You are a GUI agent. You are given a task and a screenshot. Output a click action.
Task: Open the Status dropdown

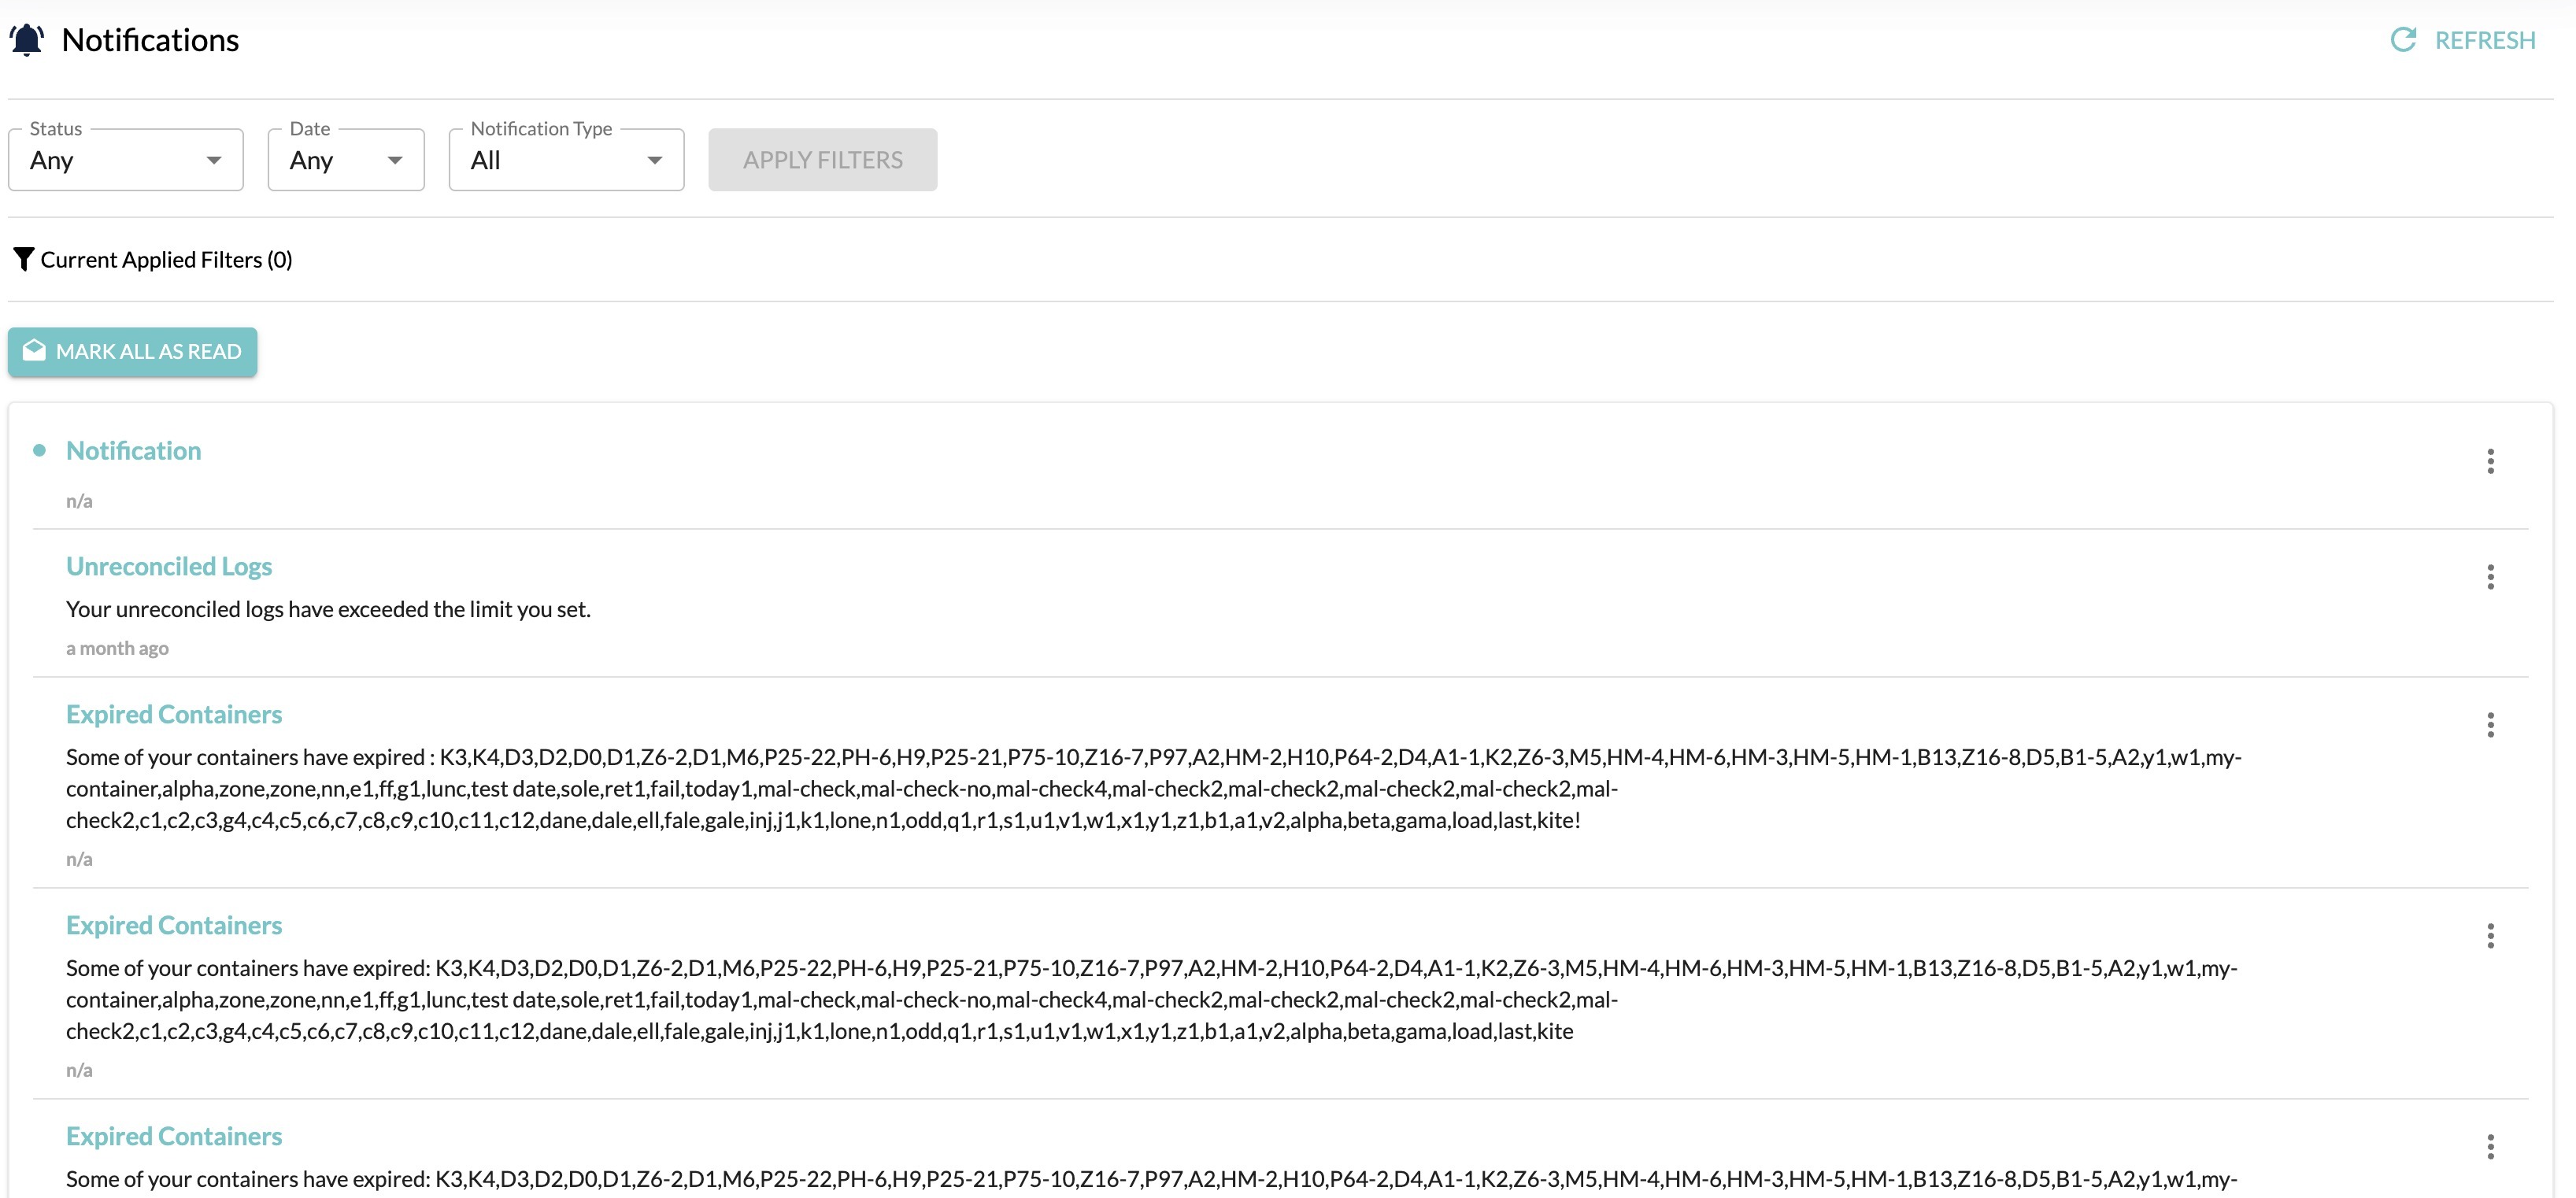click(125, 160)
